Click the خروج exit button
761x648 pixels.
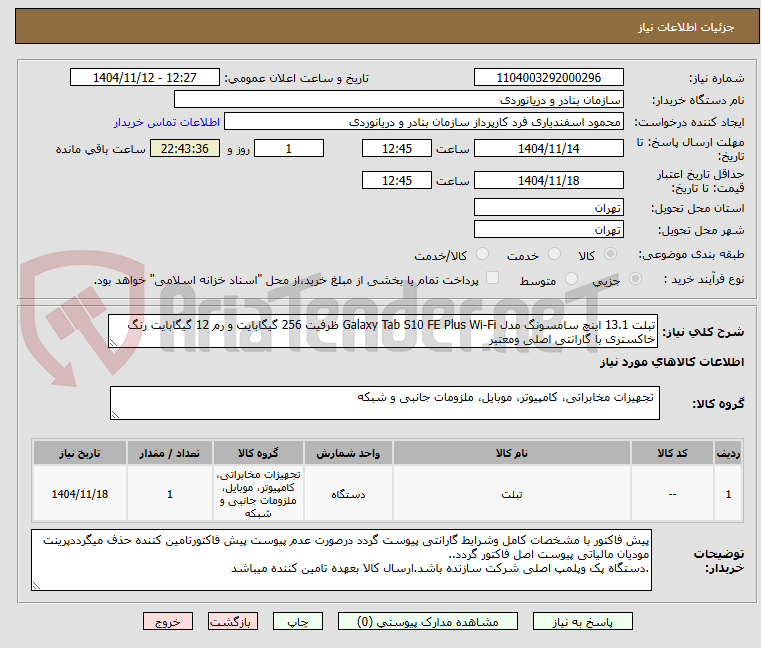coord(167,621)
